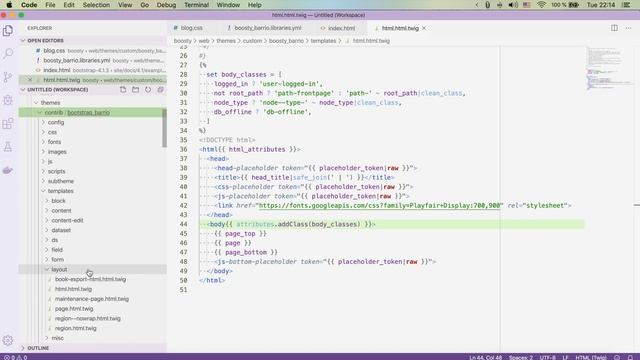The width and height of the screenshot is (640, 360).
Task: Click the volume menu bar icon
Action: click(513, 5)
